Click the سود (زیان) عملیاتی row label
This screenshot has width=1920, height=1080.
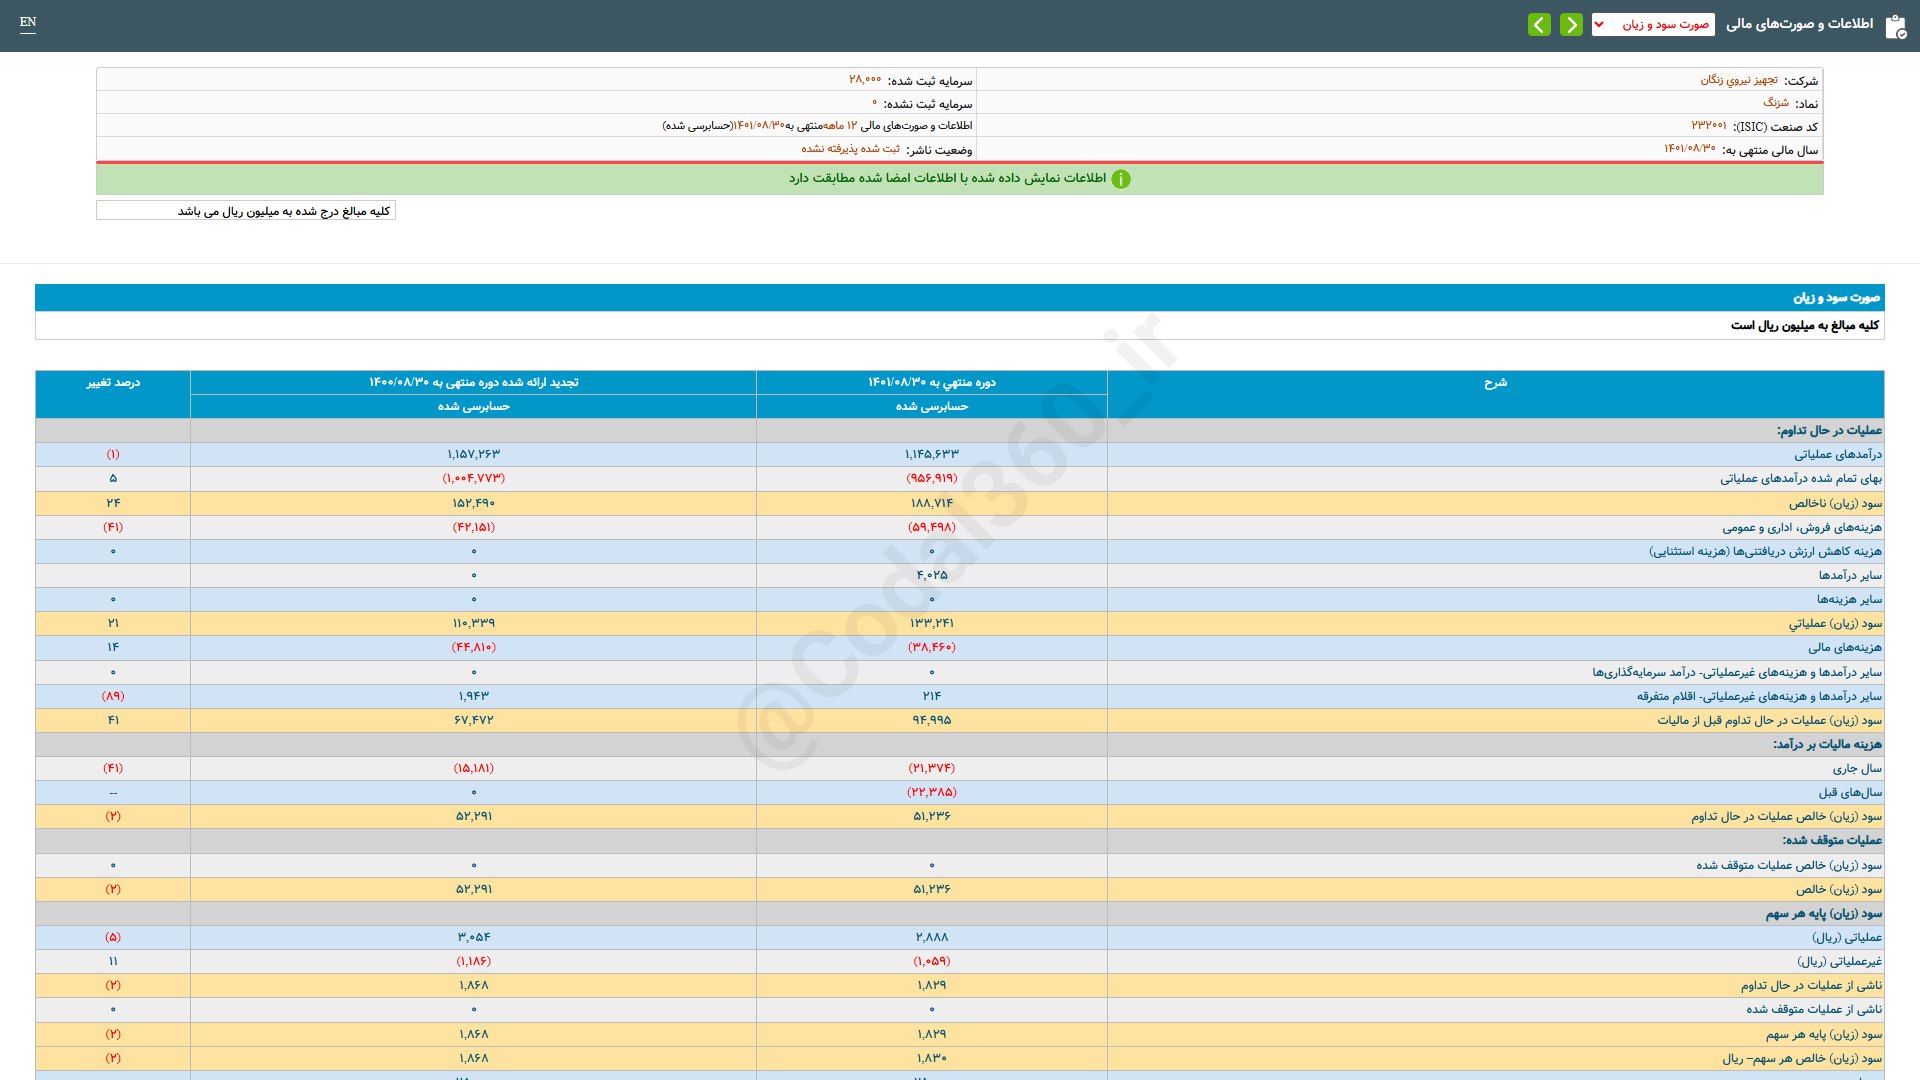[x=1835, y=624]
